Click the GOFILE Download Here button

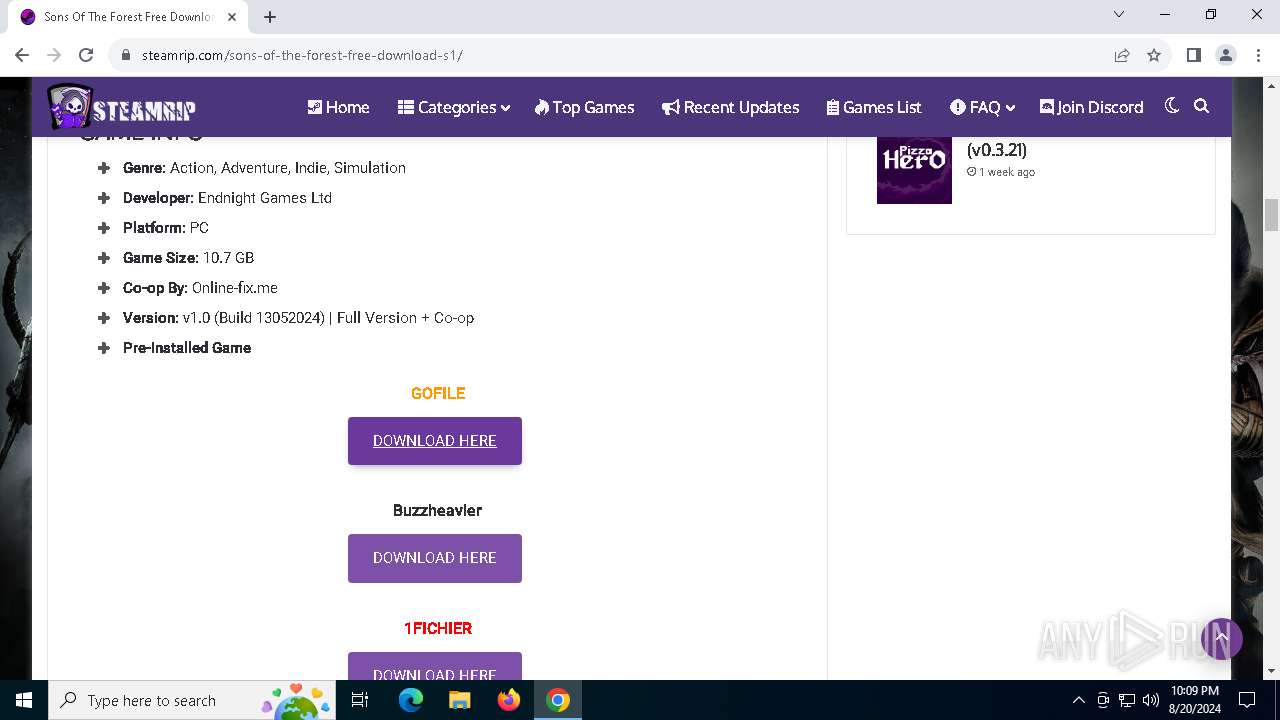435,441
